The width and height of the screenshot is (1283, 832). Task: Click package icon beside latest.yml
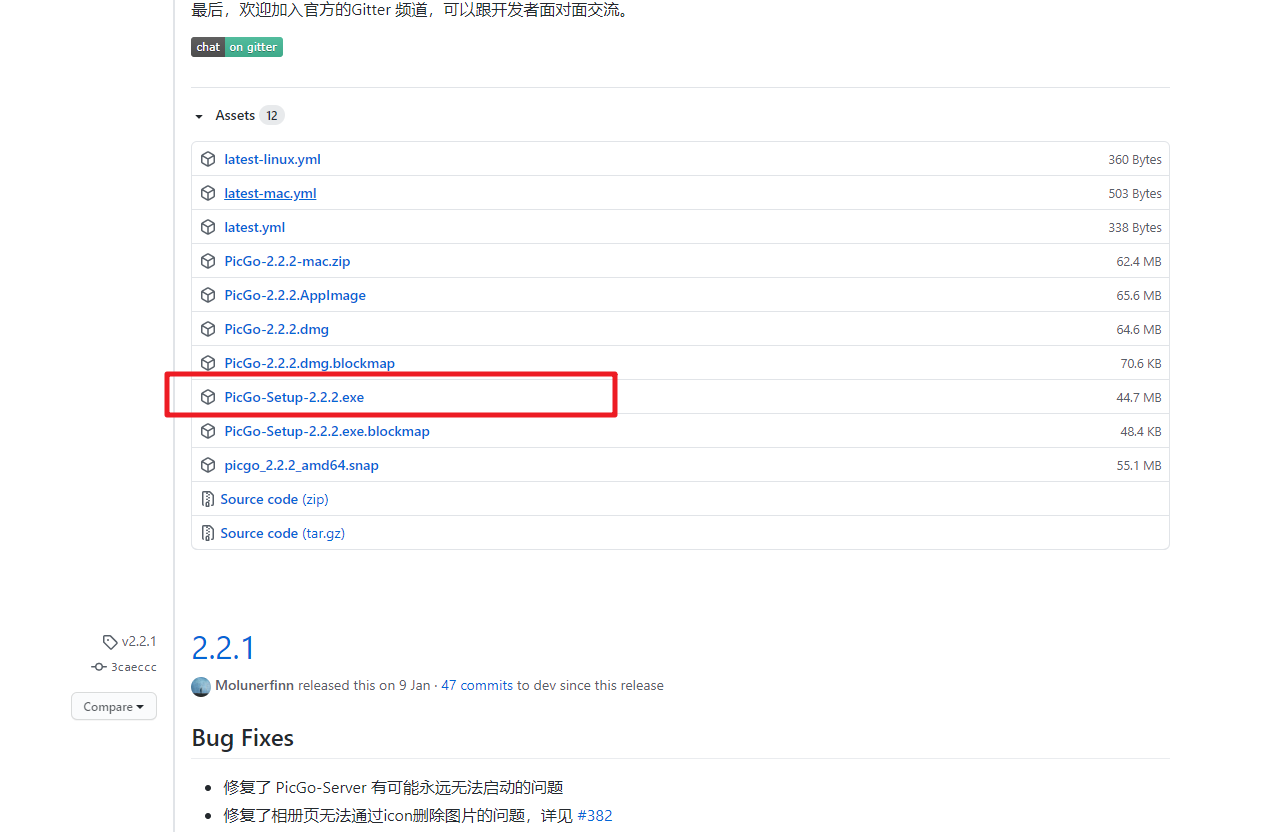coord(208,227)
